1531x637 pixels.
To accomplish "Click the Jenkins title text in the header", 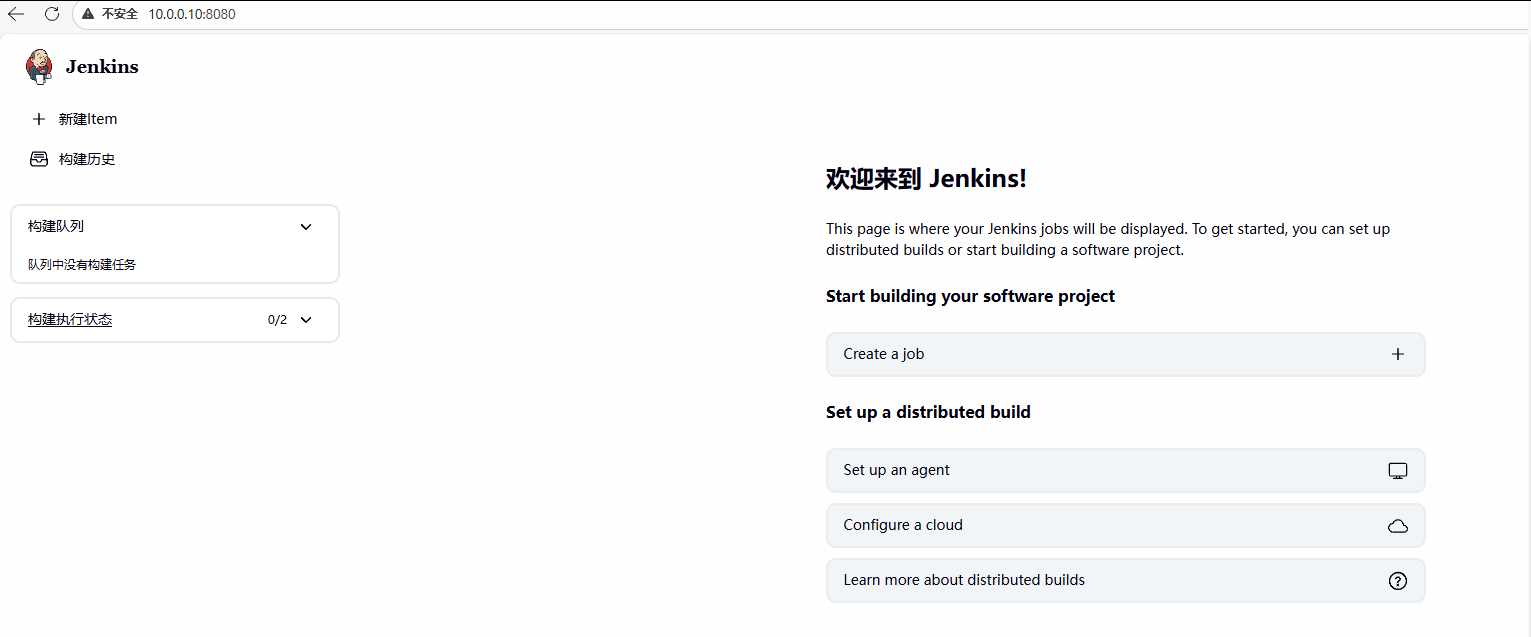I will [102, 67].
